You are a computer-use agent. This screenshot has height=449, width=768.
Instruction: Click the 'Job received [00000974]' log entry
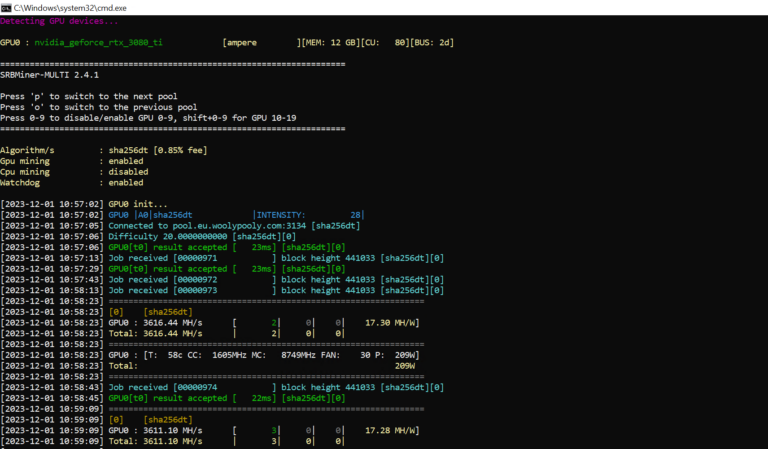[165, 387]
